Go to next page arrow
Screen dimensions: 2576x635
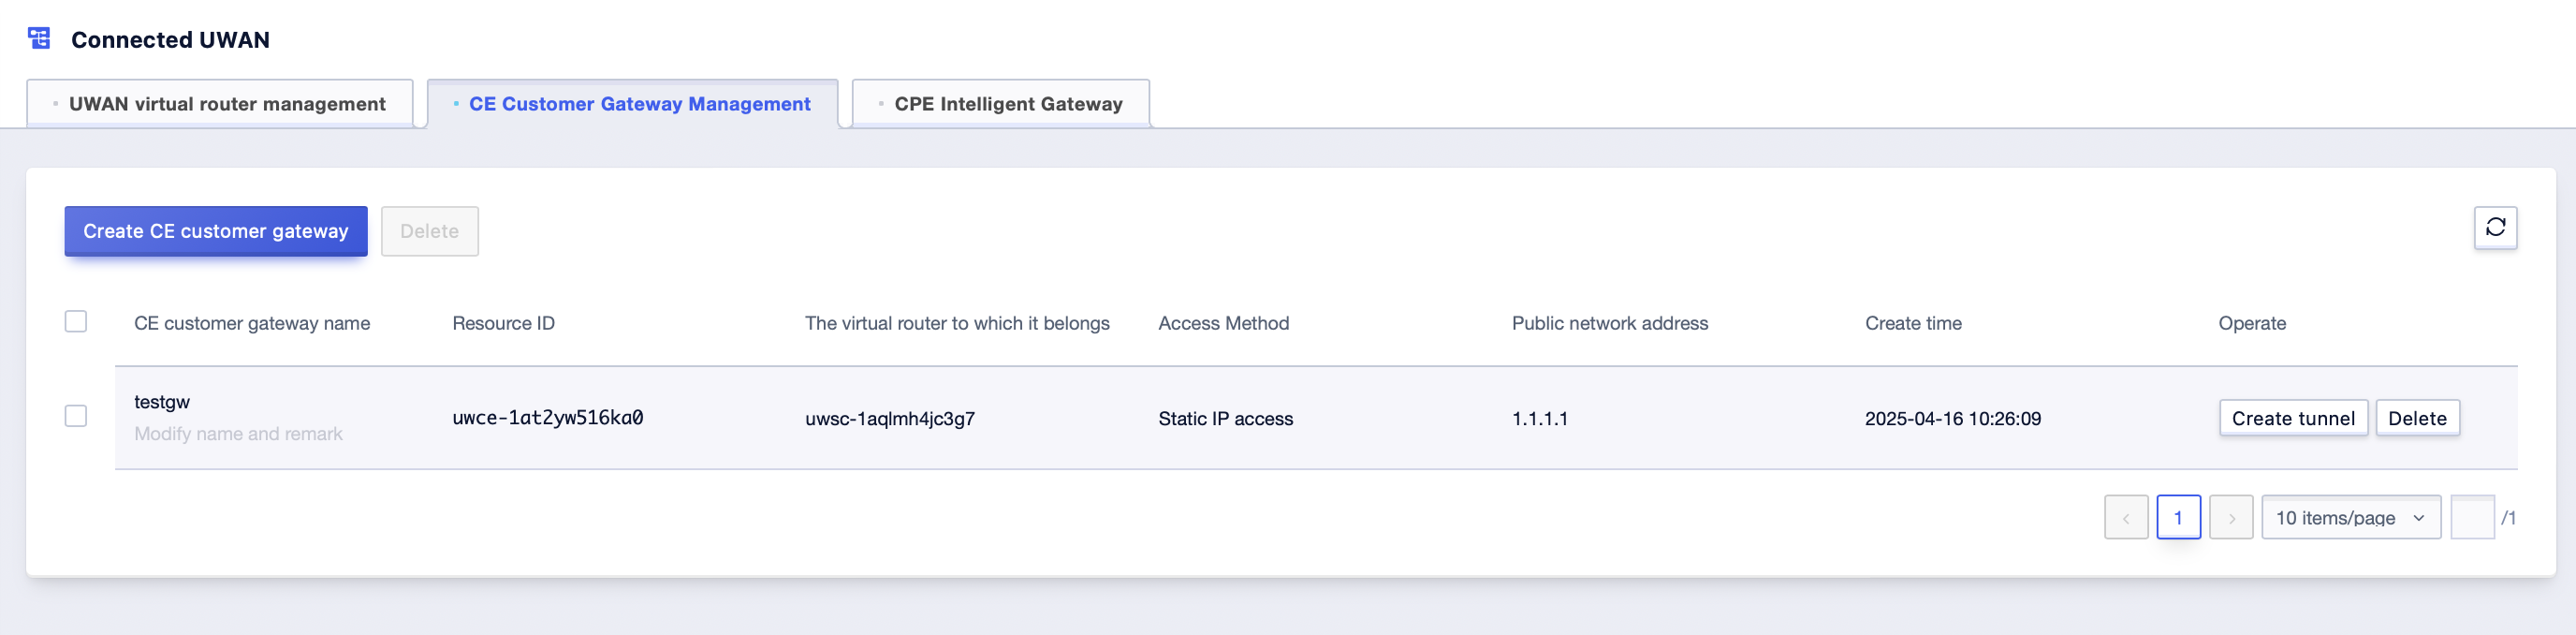pos(2231,517)
